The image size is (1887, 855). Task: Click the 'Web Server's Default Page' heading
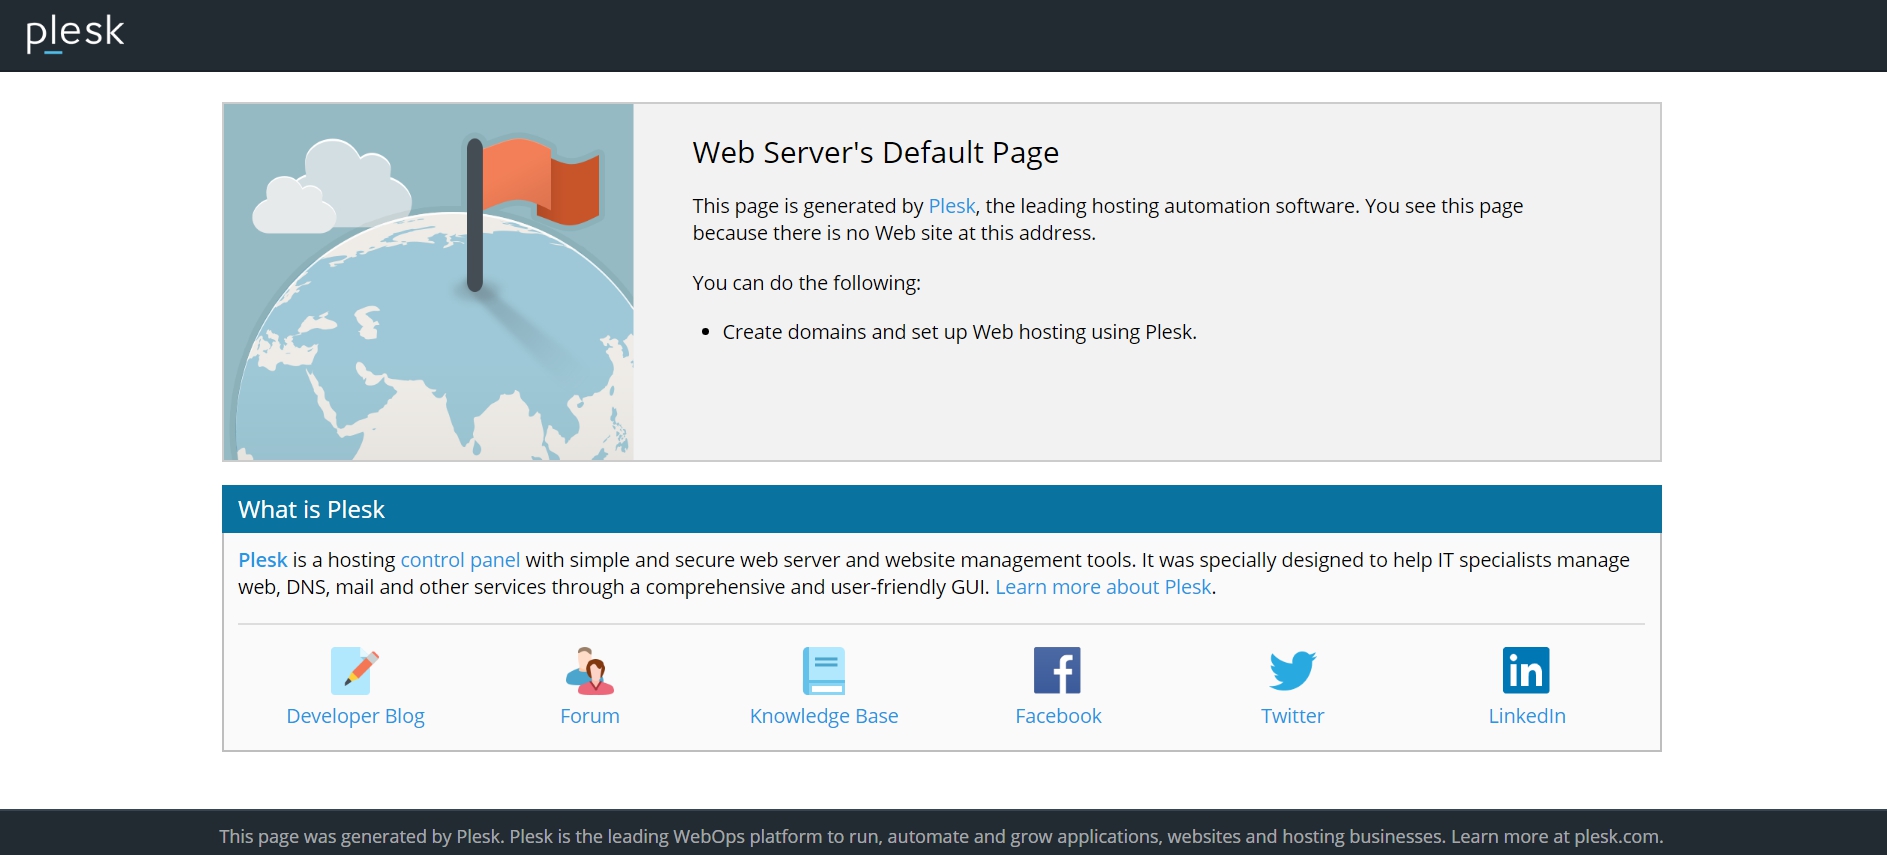875,152
